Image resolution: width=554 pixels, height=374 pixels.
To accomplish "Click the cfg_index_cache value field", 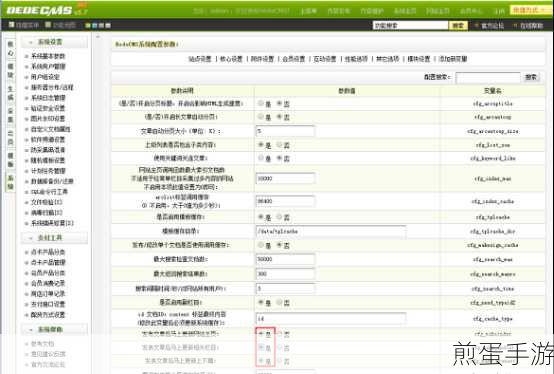I will click(285, 201).
